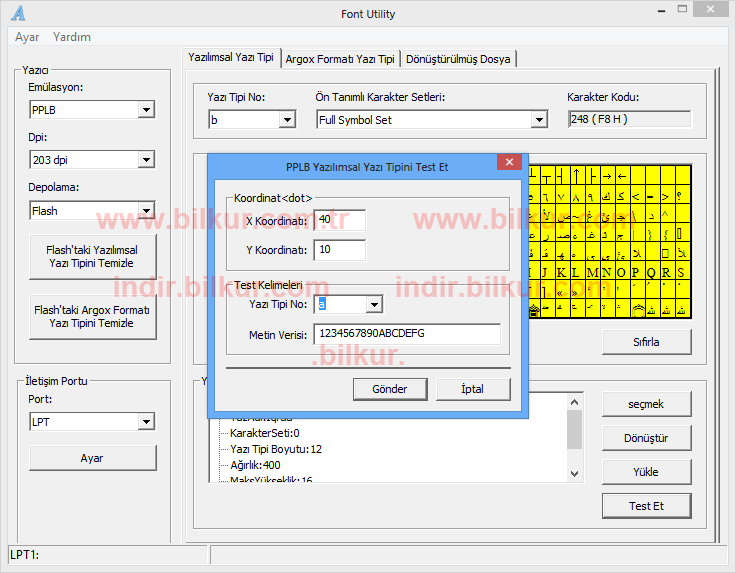Open the Yardım menu
Screen dimensions: 736x573
72,37
